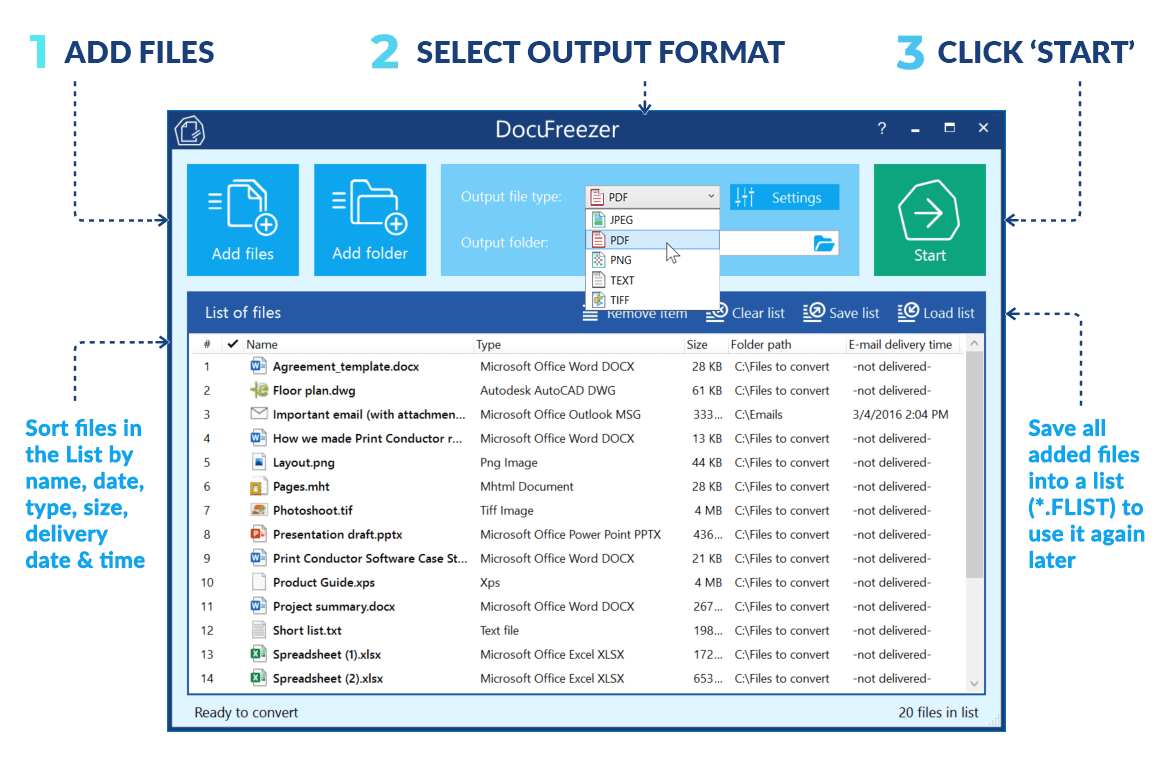Select the file name Floor plan.dwg

point(313,390)
